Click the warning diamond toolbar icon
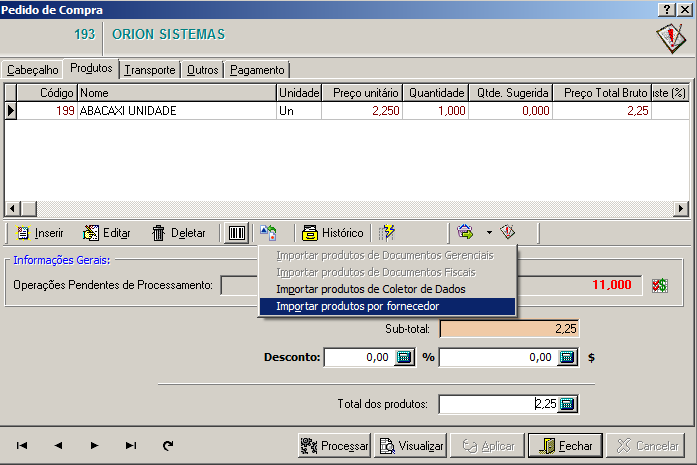697x465 pixels. click(508, 233)
